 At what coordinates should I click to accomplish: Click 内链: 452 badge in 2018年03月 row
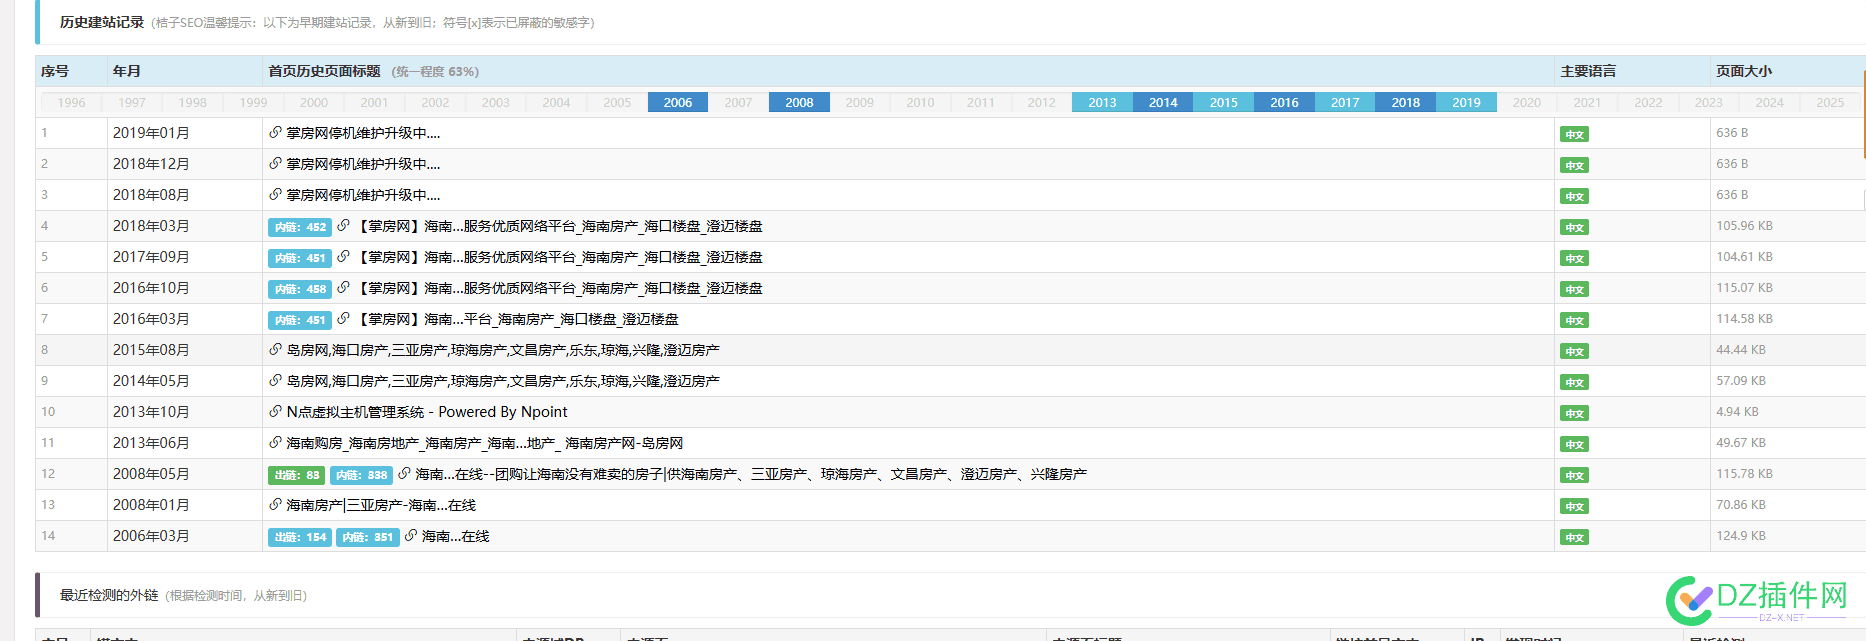click(300, 227)
